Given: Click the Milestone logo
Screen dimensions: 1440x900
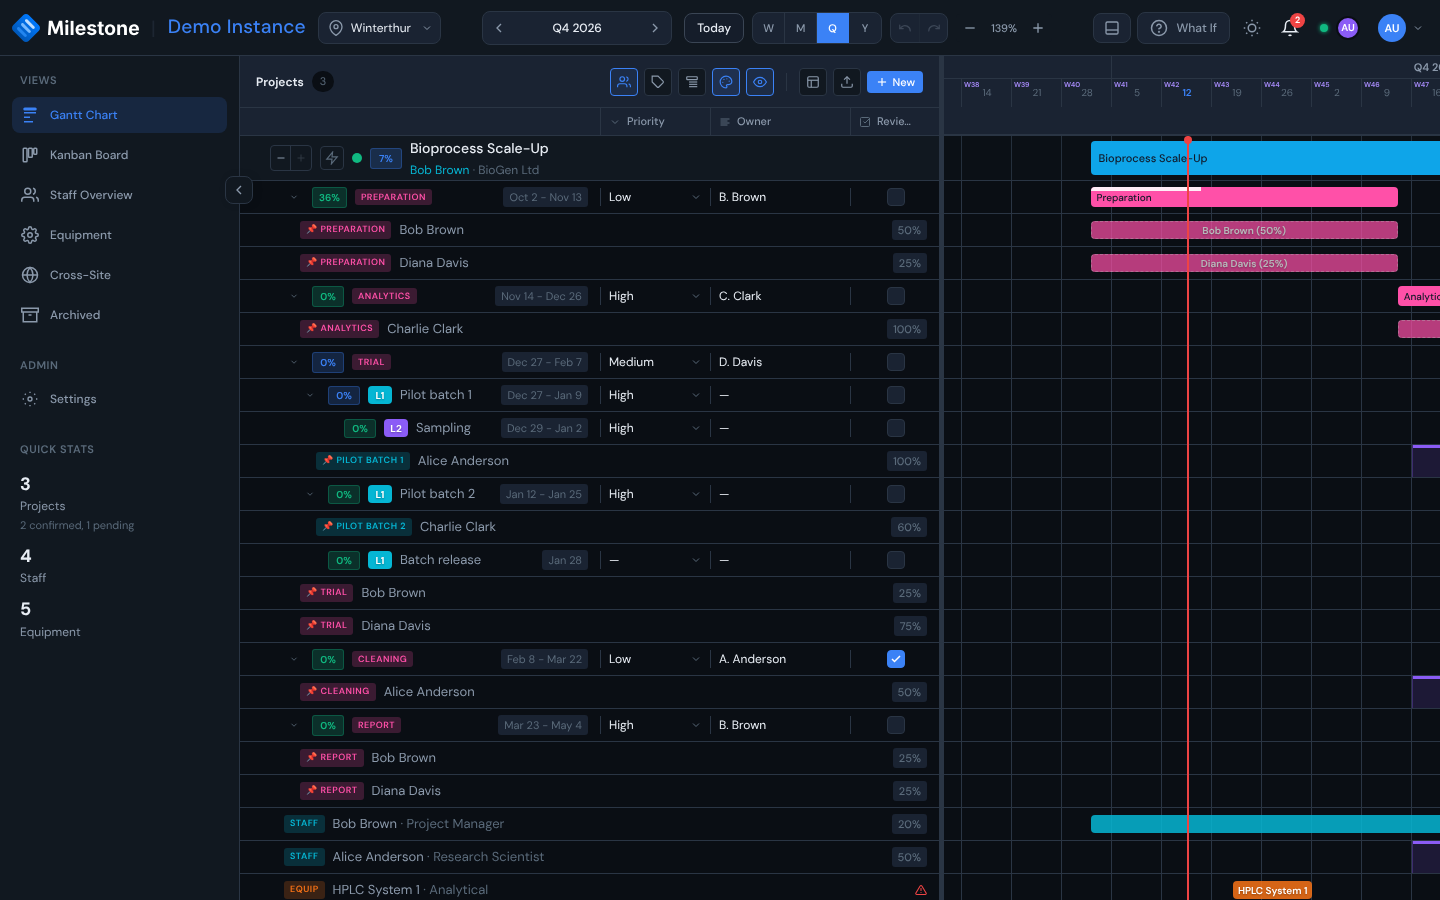Looking at the screenshot, I should pyautogui.click(x=76, y=28).
